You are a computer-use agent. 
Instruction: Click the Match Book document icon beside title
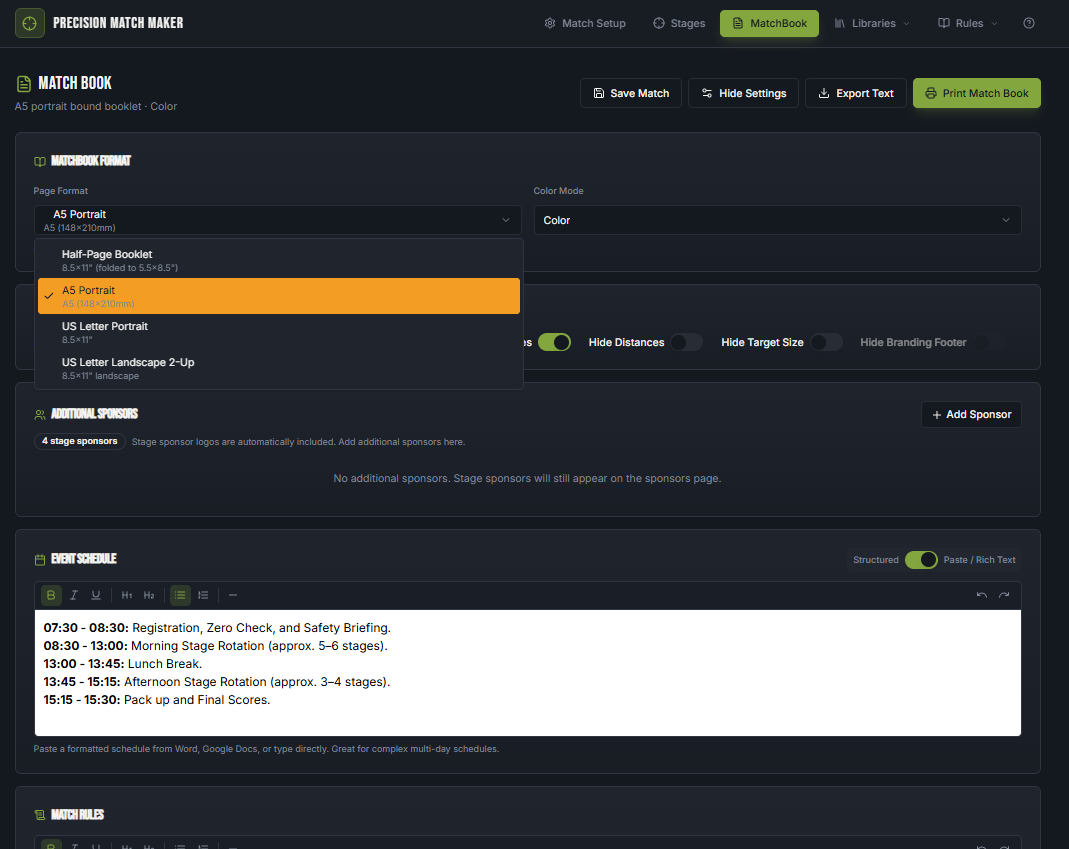point(24,84)
